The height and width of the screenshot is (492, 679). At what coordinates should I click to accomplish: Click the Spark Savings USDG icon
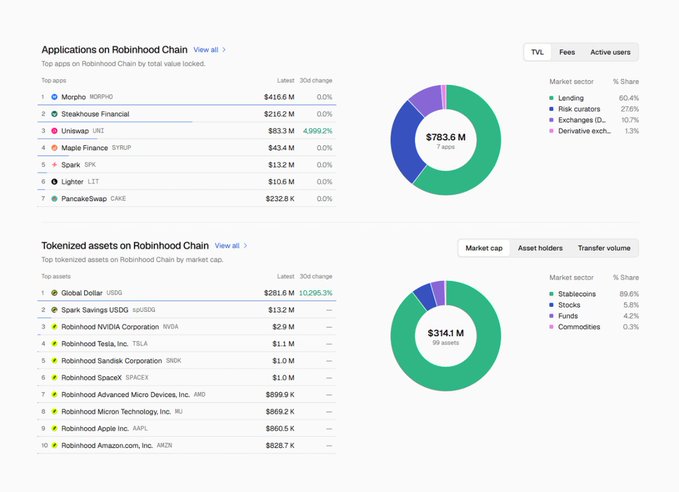click(55, 310)
